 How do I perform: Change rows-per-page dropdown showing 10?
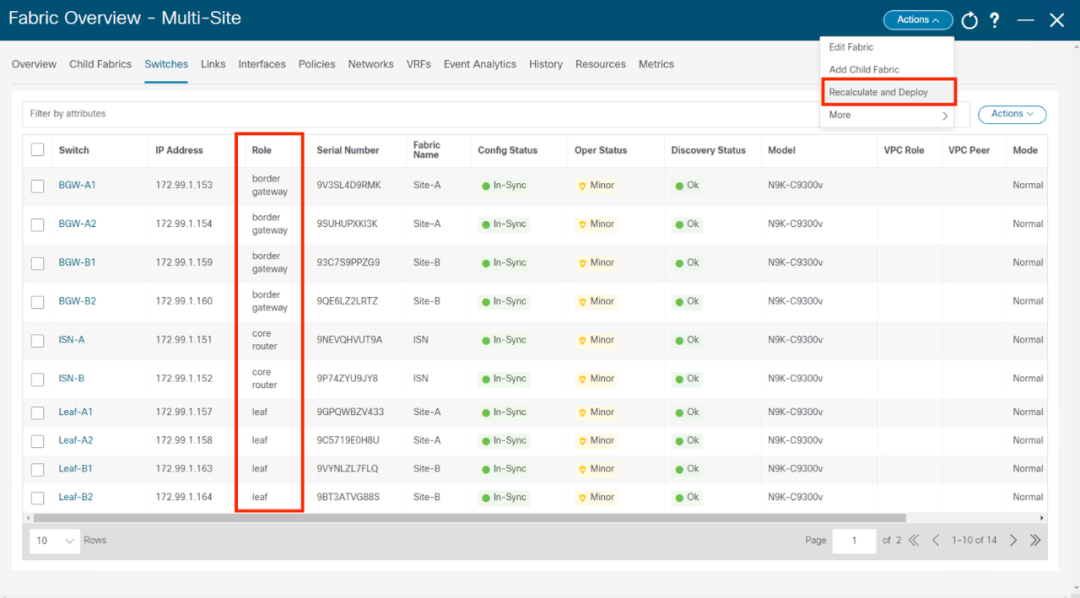tap(54, 541)
